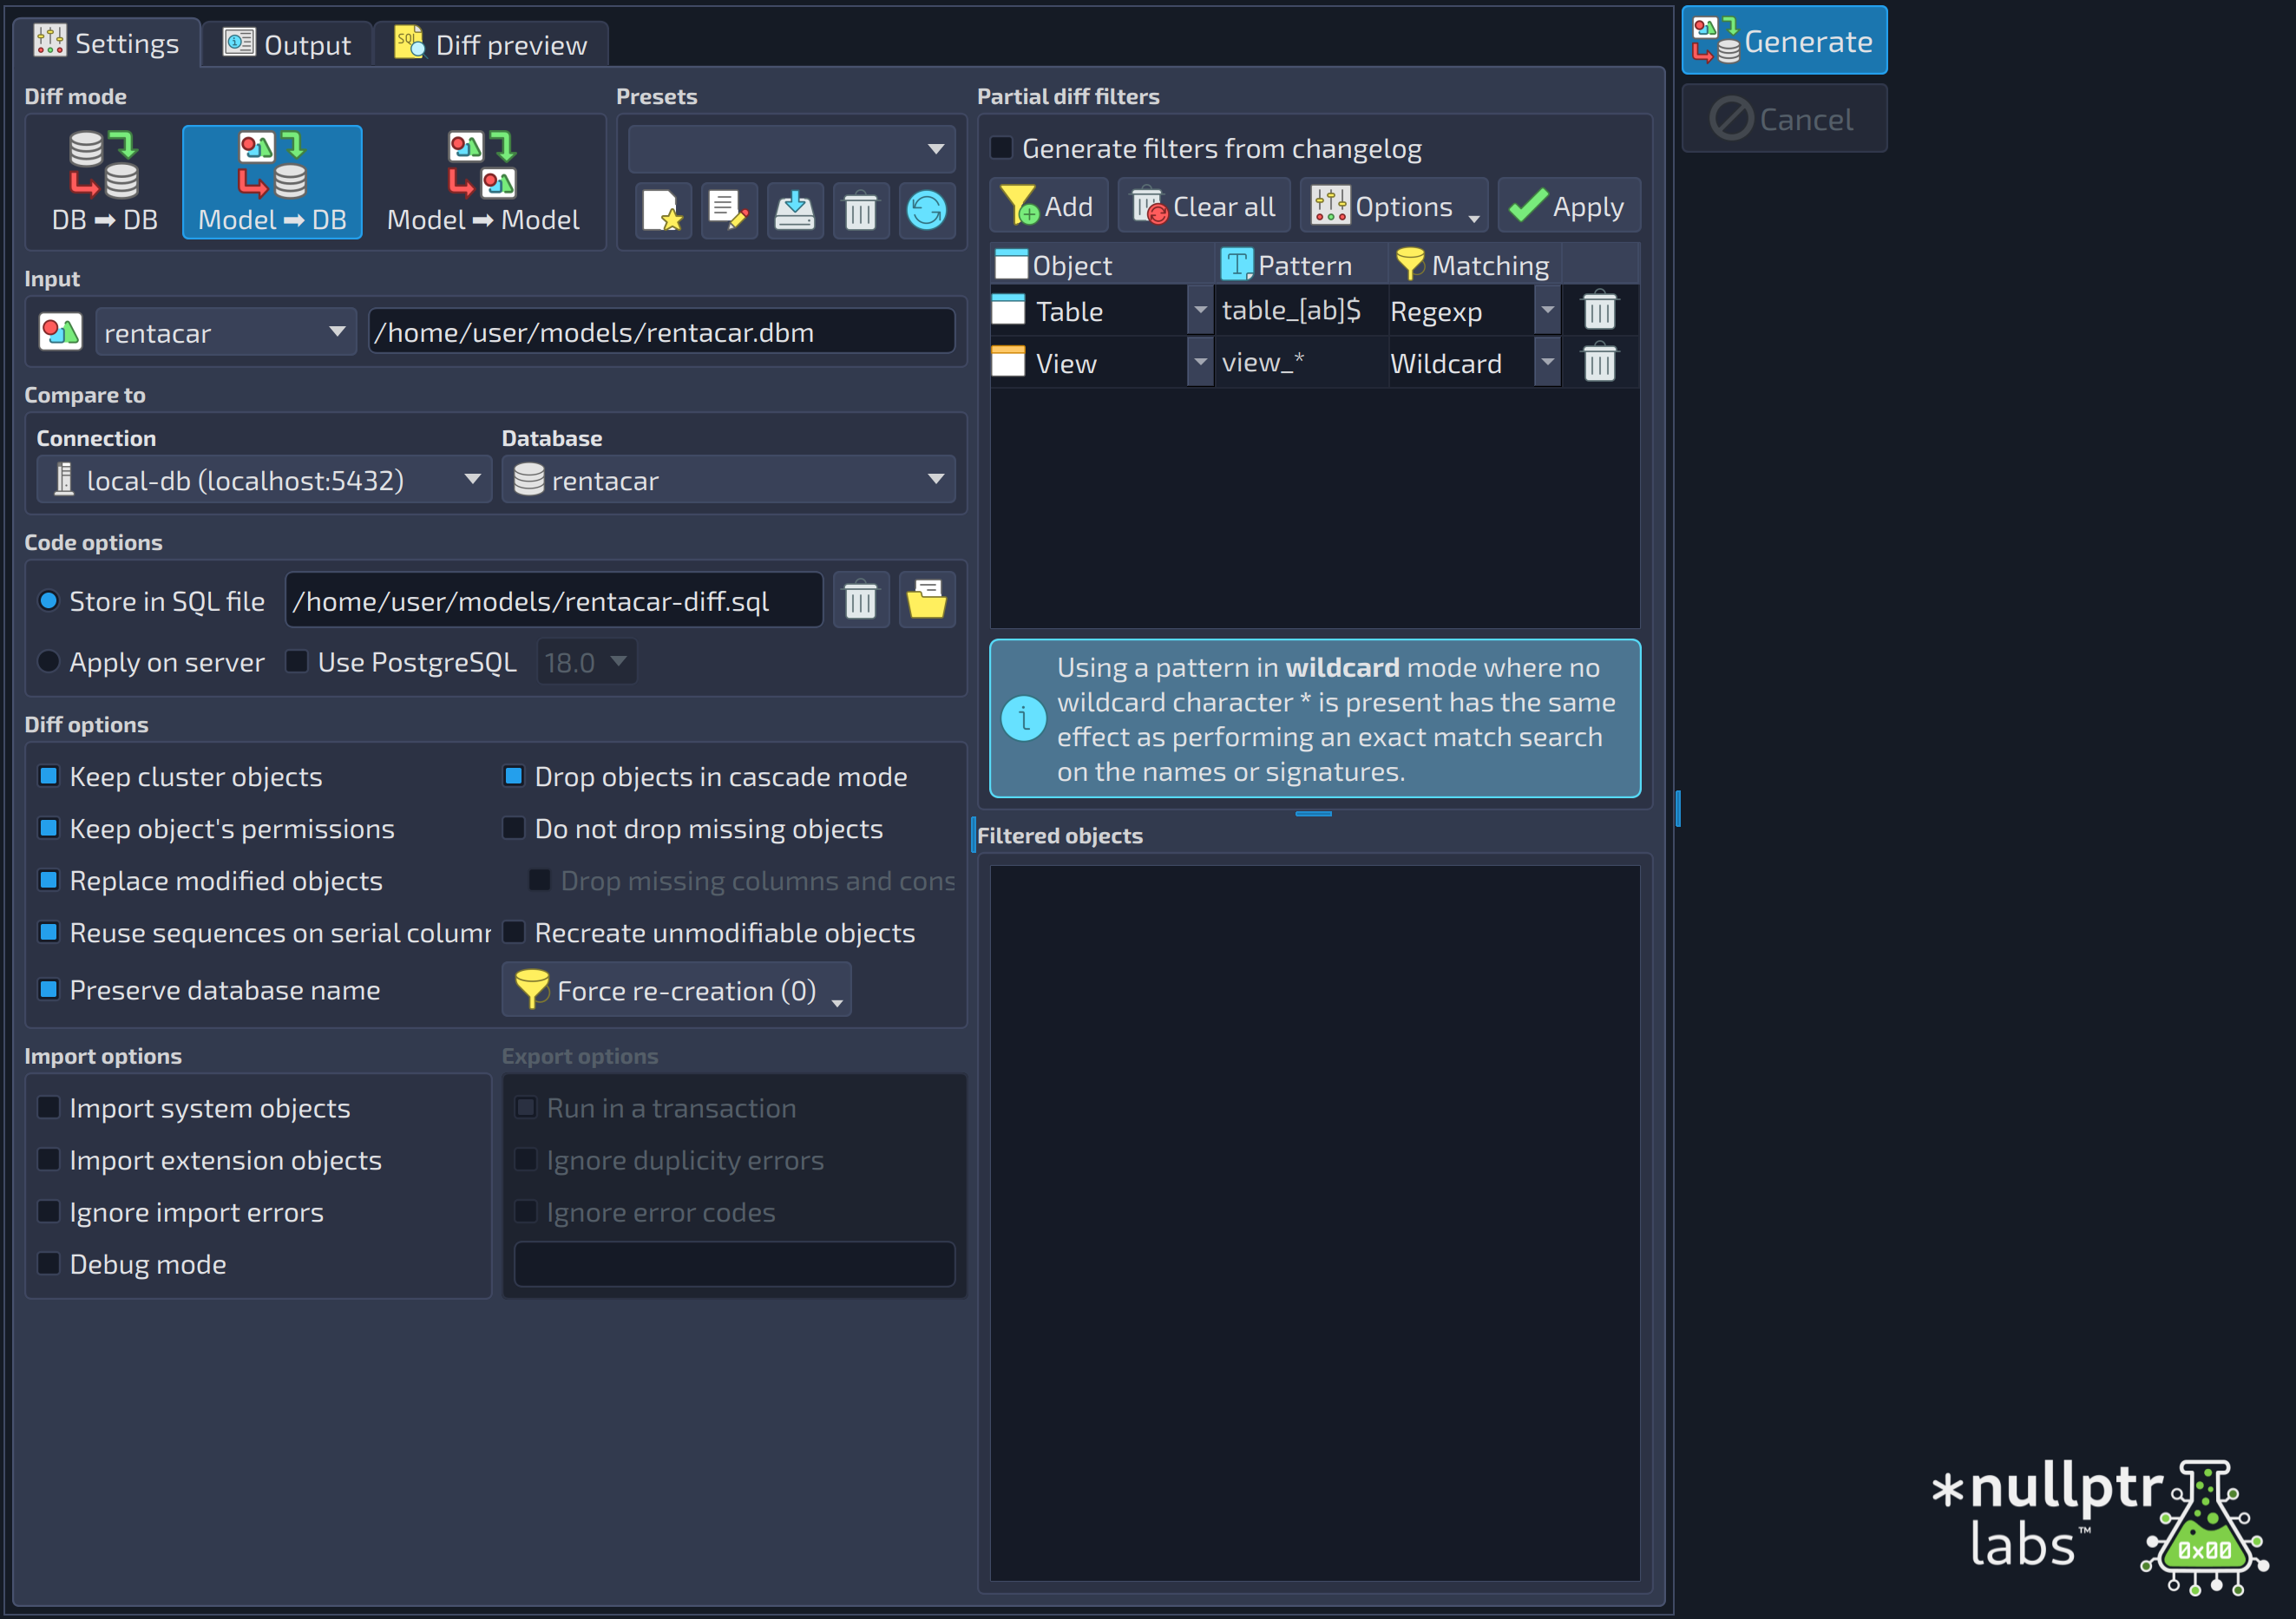Expand Force re-creation filter menu
This screenshot has width=2296, height=1619.
tap(676, 990)
